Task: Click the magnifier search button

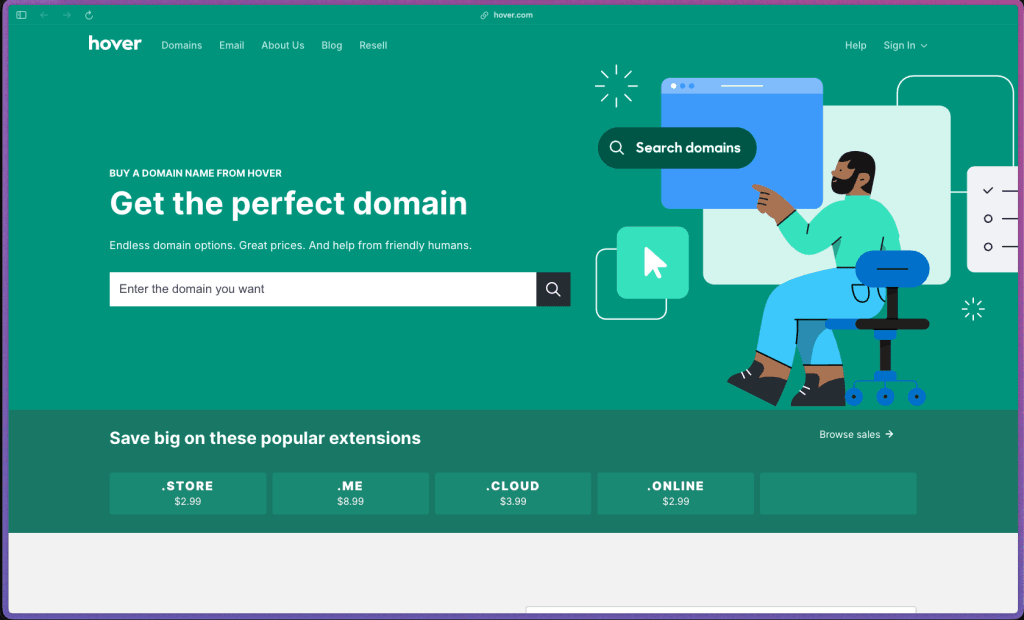Action: [x=553, y=289]
